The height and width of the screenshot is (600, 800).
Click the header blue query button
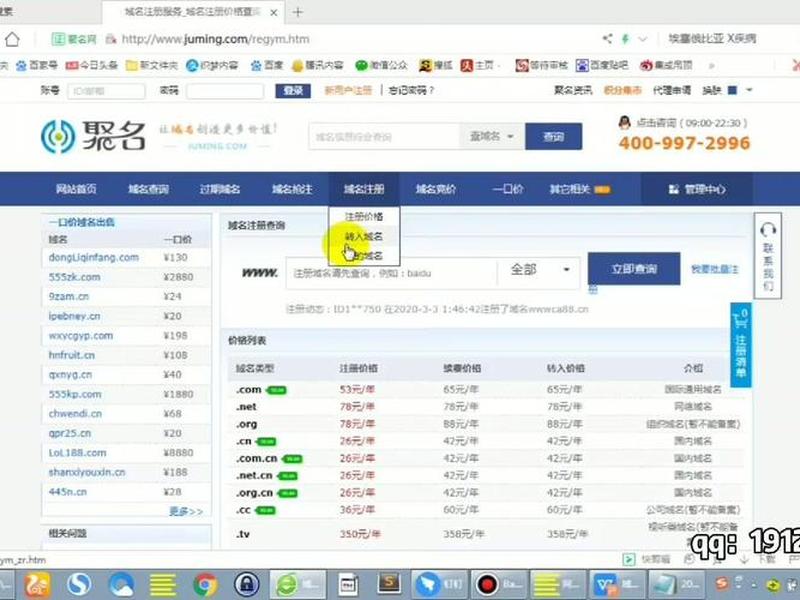554,136
